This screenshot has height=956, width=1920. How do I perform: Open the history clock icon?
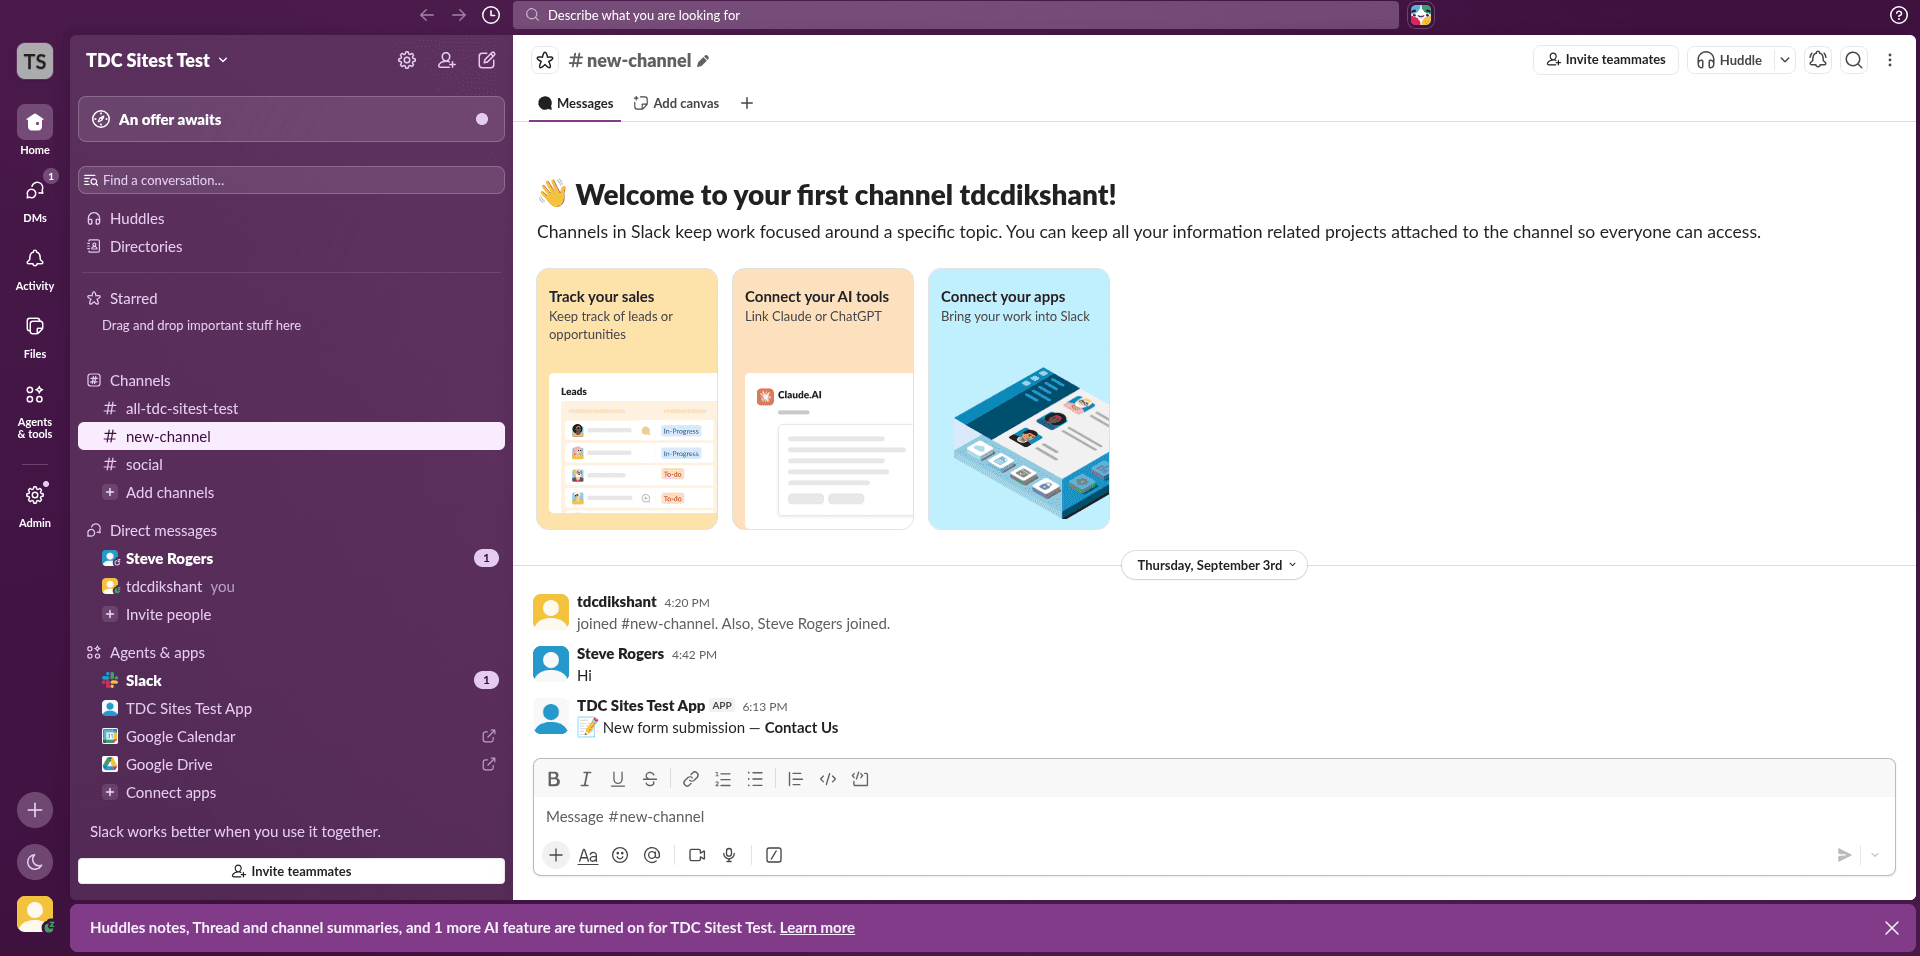491,15
